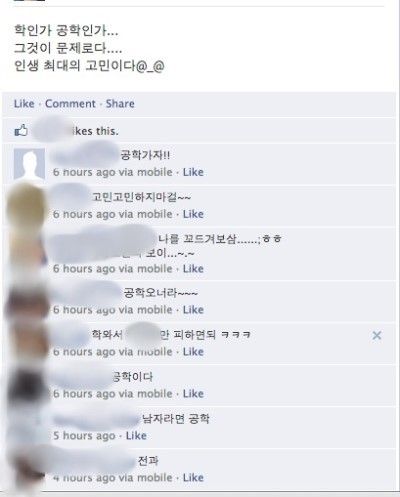
Task: Like the comment ending with 꼬드겨보삼
Action: pyautogui.click(x=193, y=269)
